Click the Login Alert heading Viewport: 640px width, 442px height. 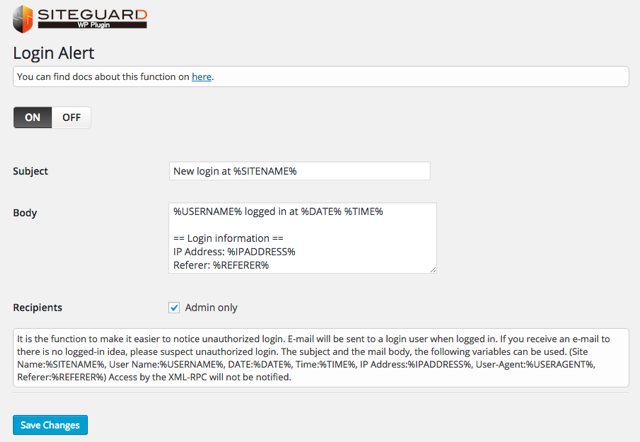pyautogui.click(x=53, y=53)
